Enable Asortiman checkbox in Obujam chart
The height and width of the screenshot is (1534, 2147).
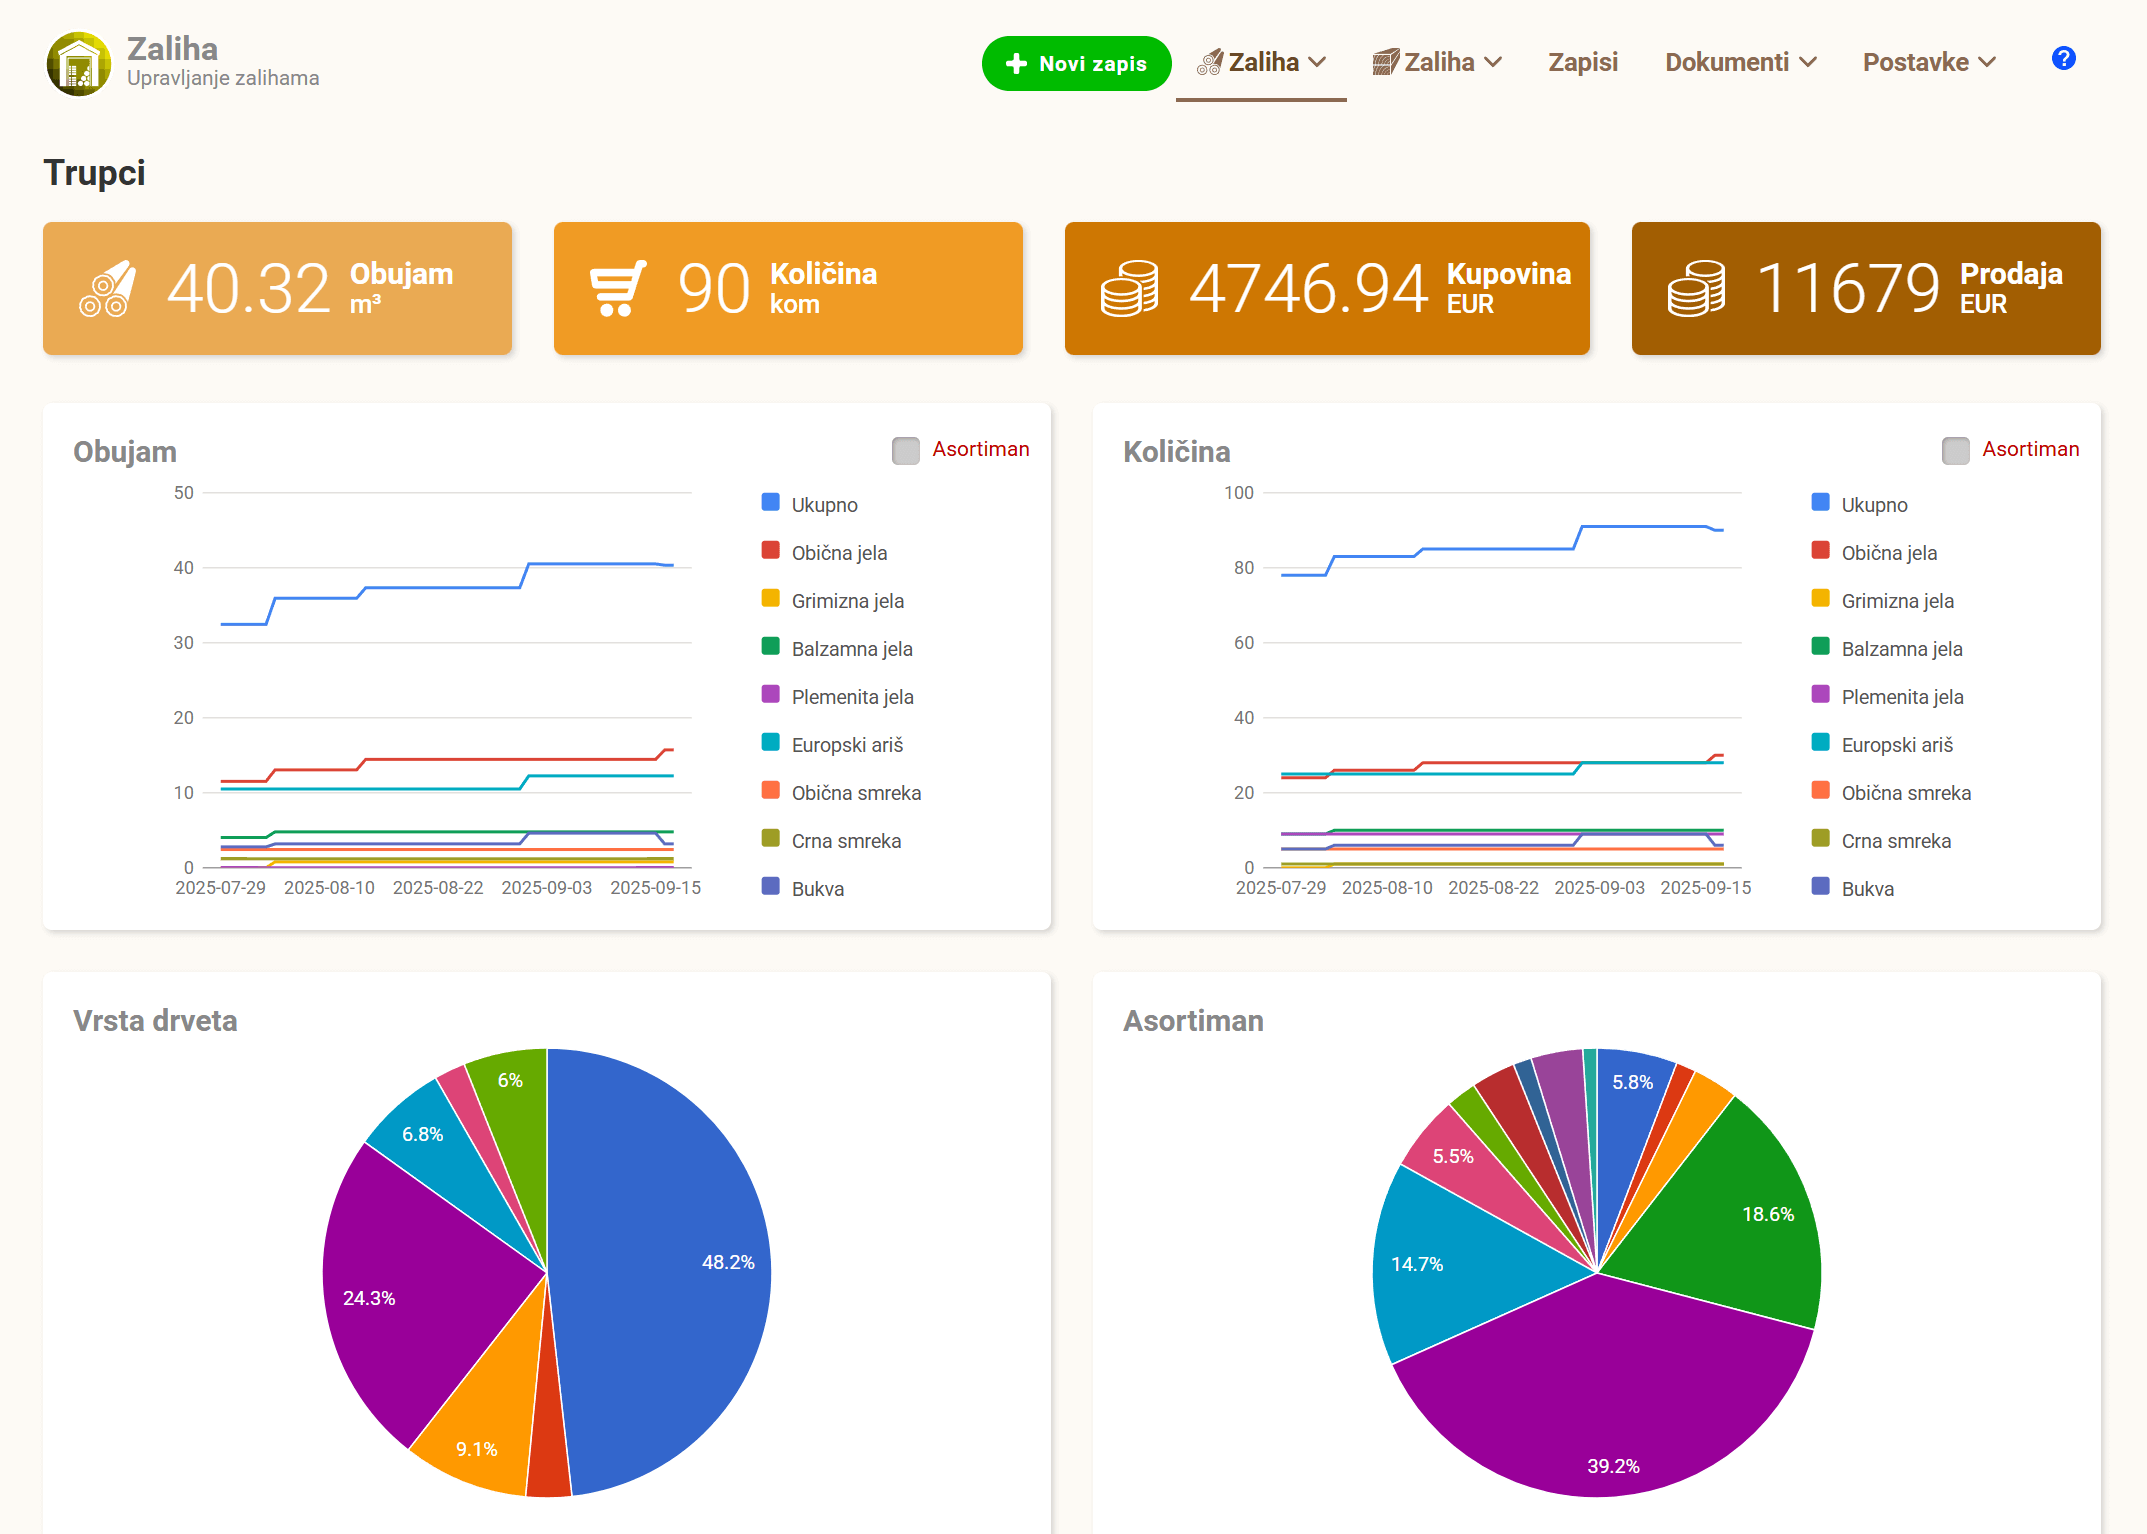[906, 450]
